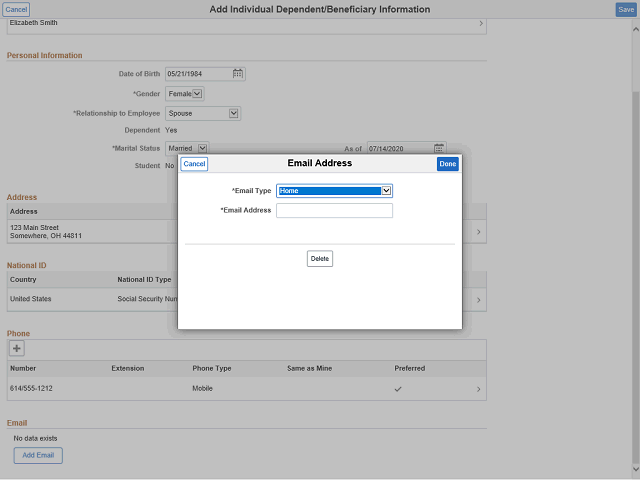Image resolution: width=640 pixels, height=480 pixels.
Task: Expand the Email Type dropdown
Action: point(386,191)
